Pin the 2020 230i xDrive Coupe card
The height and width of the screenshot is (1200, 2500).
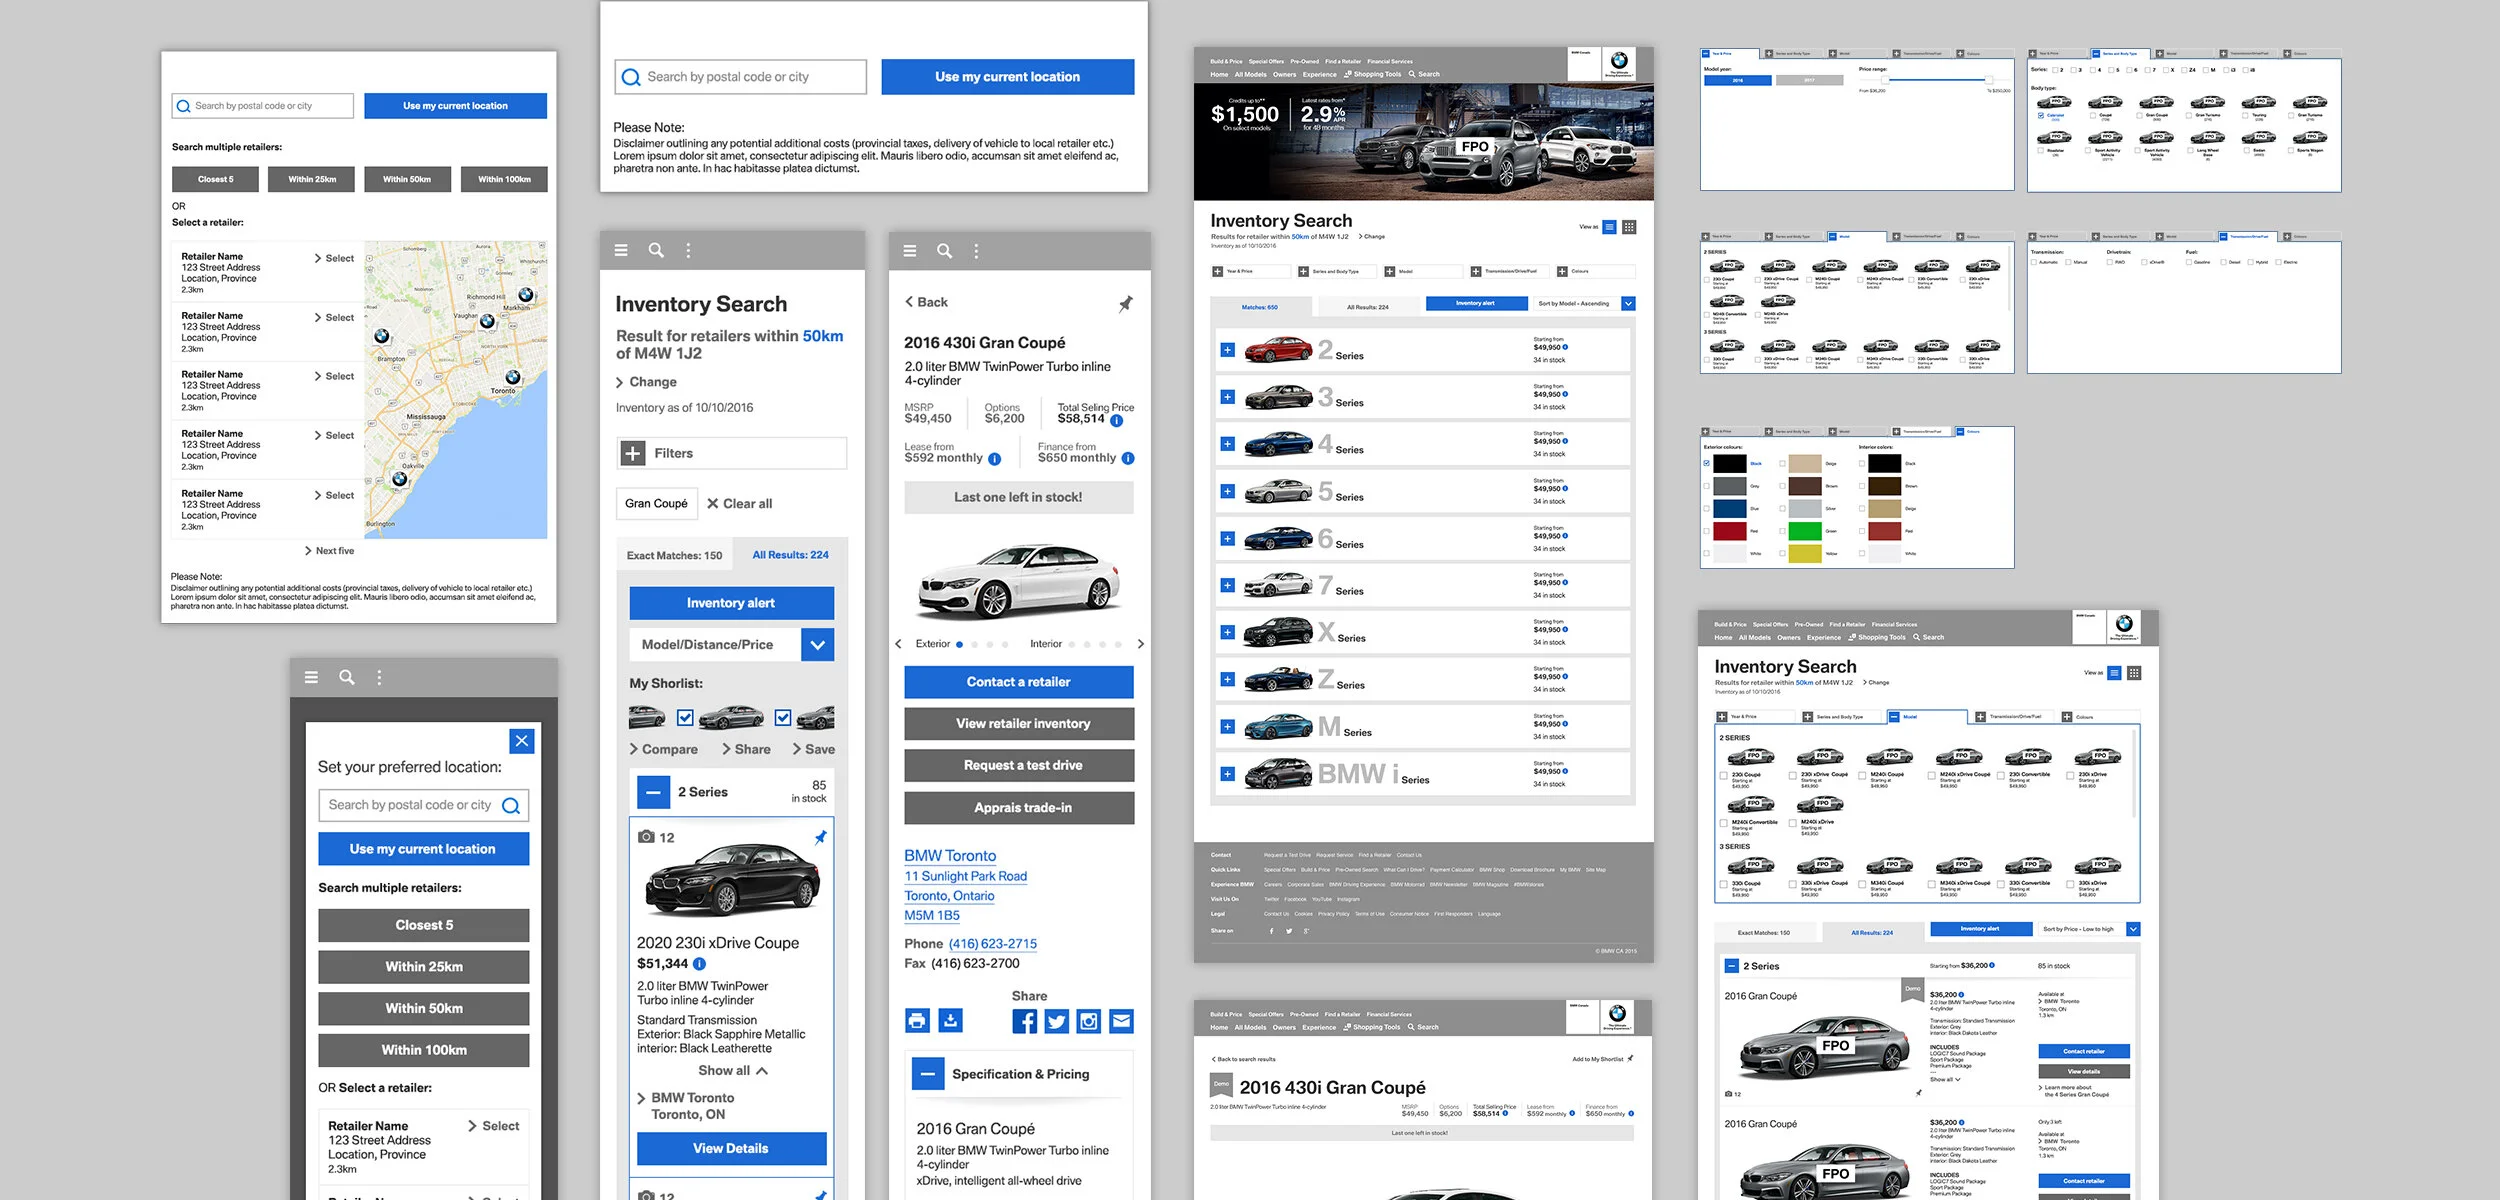point(820,837)
